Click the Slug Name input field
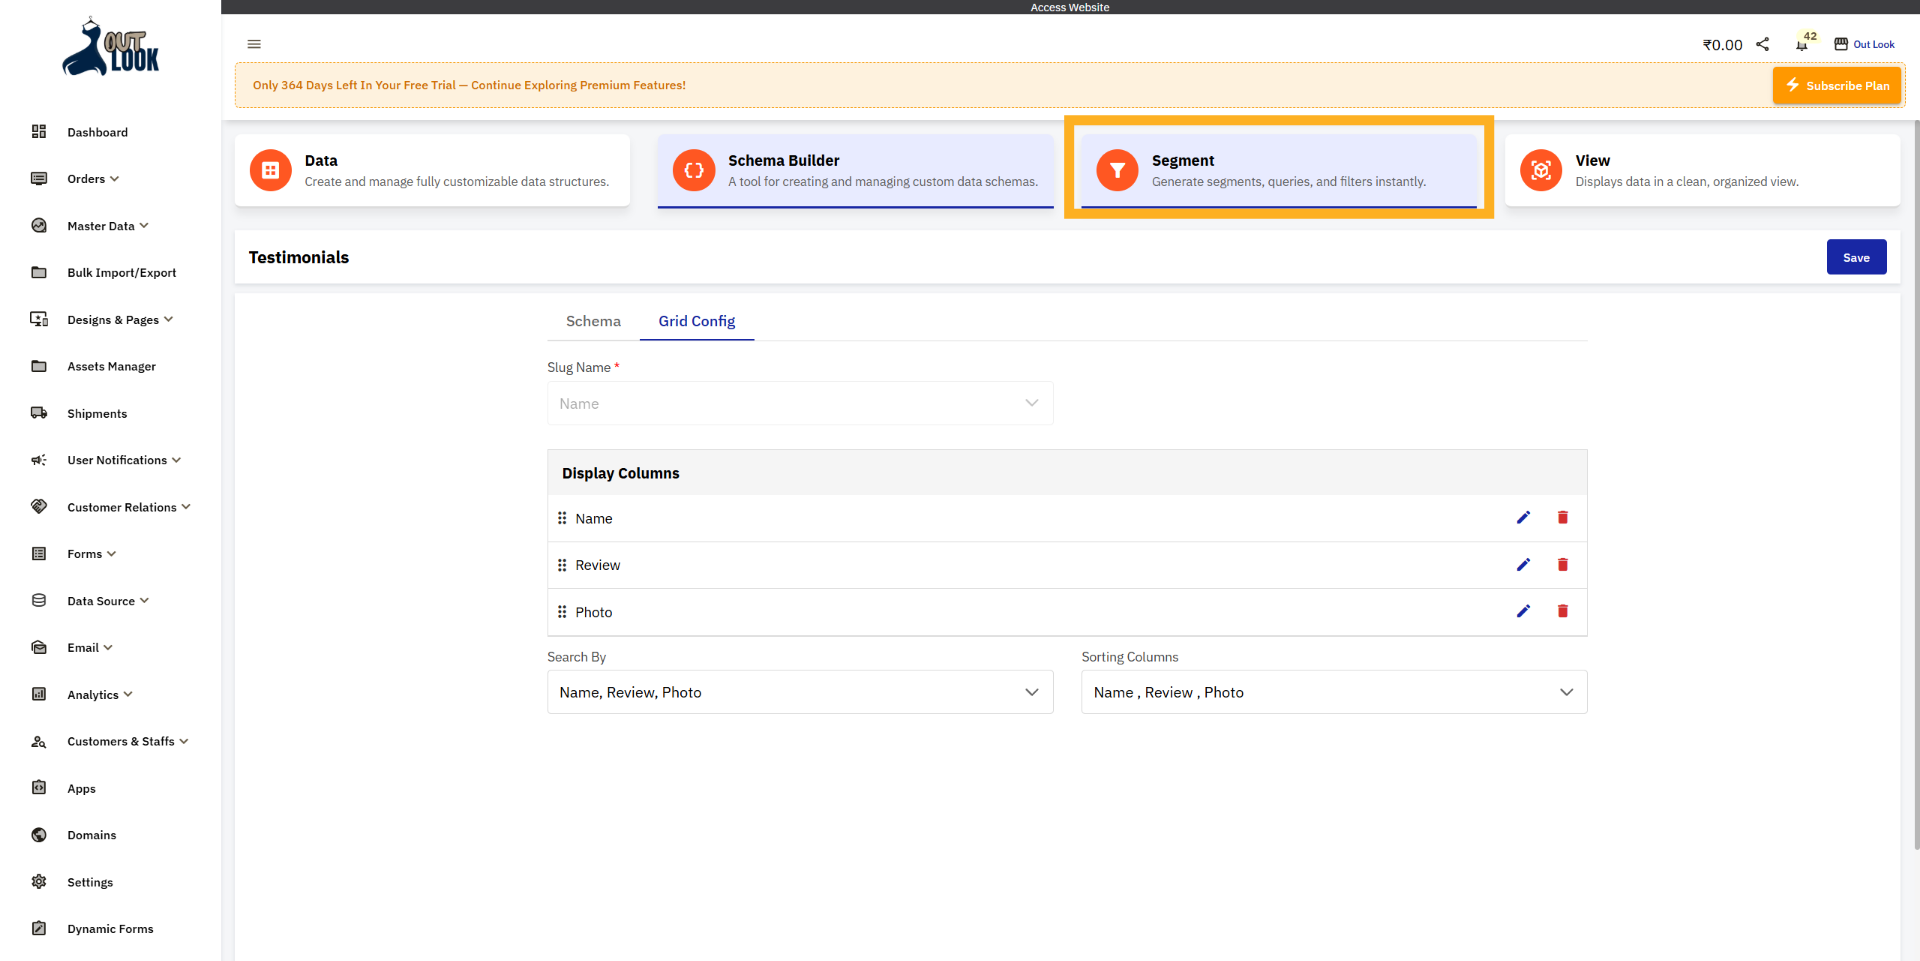The height and width of the screenshot is (961, 1920). pyautogui.click(x=799, y=403)
